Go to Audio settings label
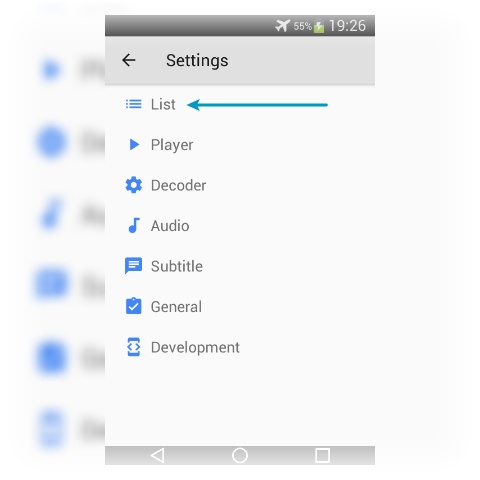 tap(170, 226)
